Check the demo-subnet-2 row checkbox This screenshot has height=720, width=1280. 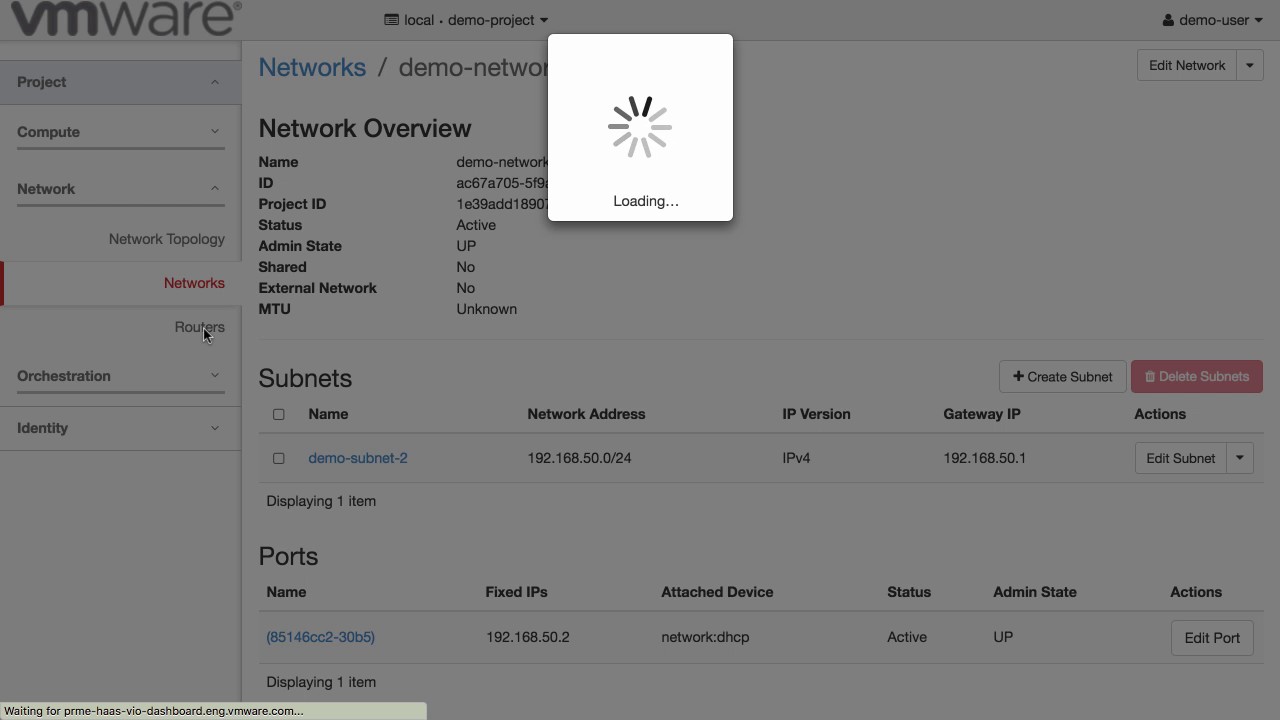click(x=279, y=458)
